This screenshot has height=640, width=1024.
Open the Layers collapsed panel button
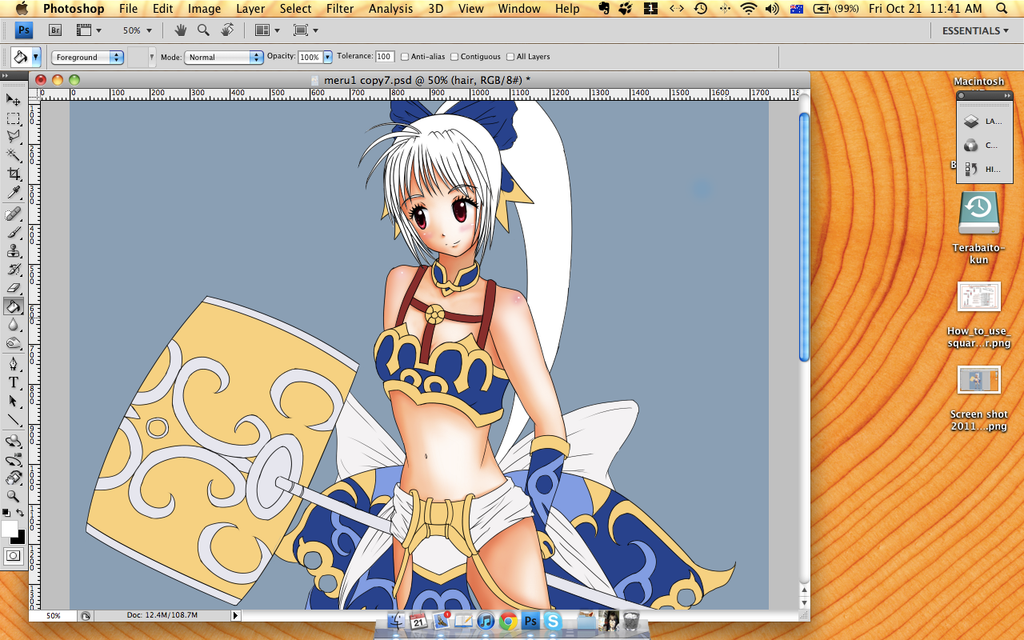(983, 121)
